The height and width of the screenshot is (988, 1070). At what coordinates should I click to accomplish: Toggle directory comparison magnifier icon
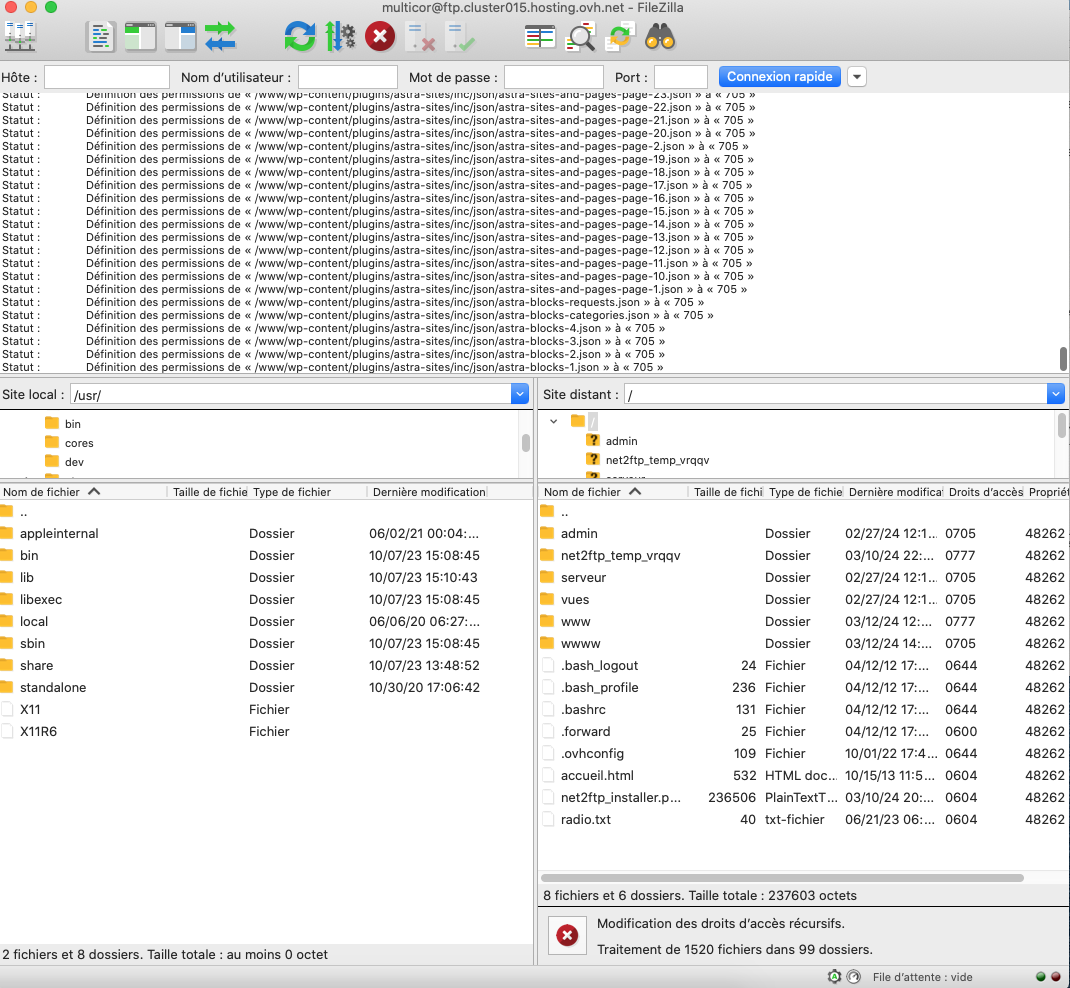580,37
